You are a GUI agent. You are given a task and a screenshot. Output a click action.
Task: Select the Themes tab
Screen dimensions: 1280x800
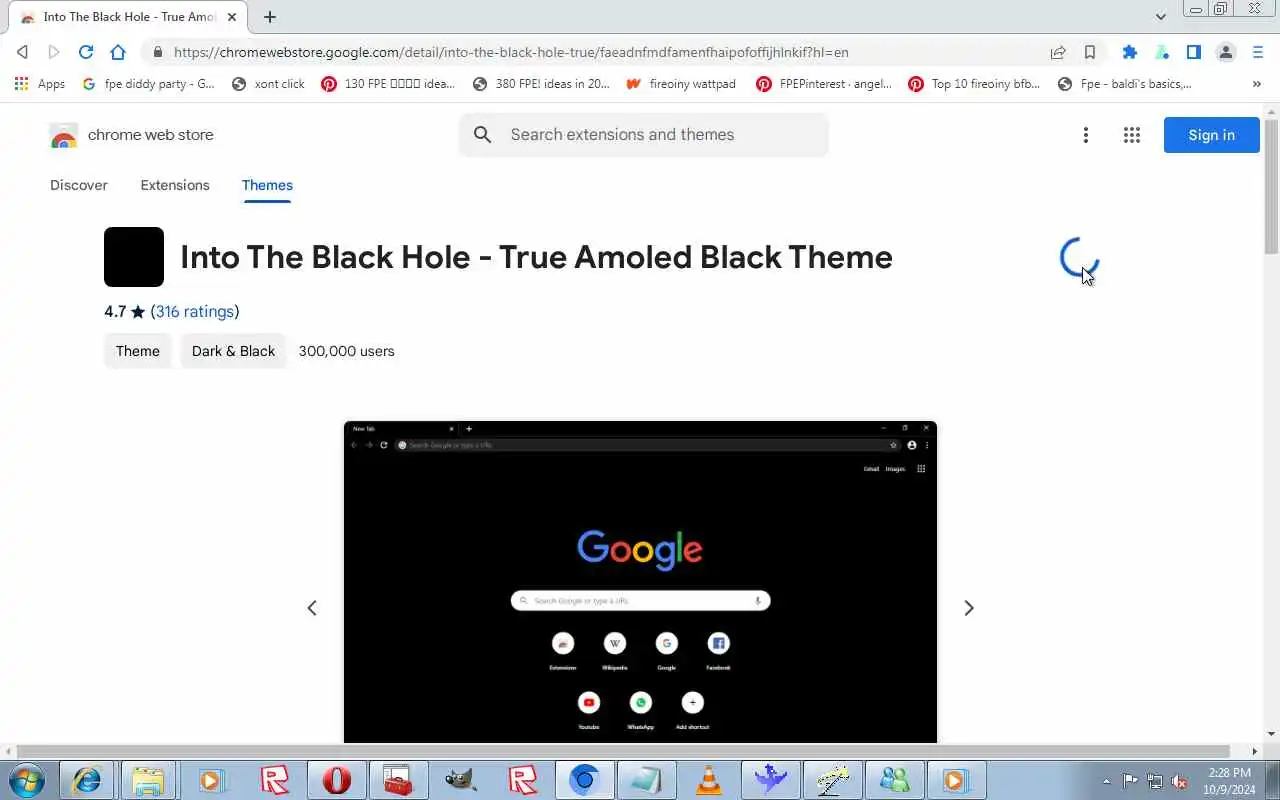point(267,185)
